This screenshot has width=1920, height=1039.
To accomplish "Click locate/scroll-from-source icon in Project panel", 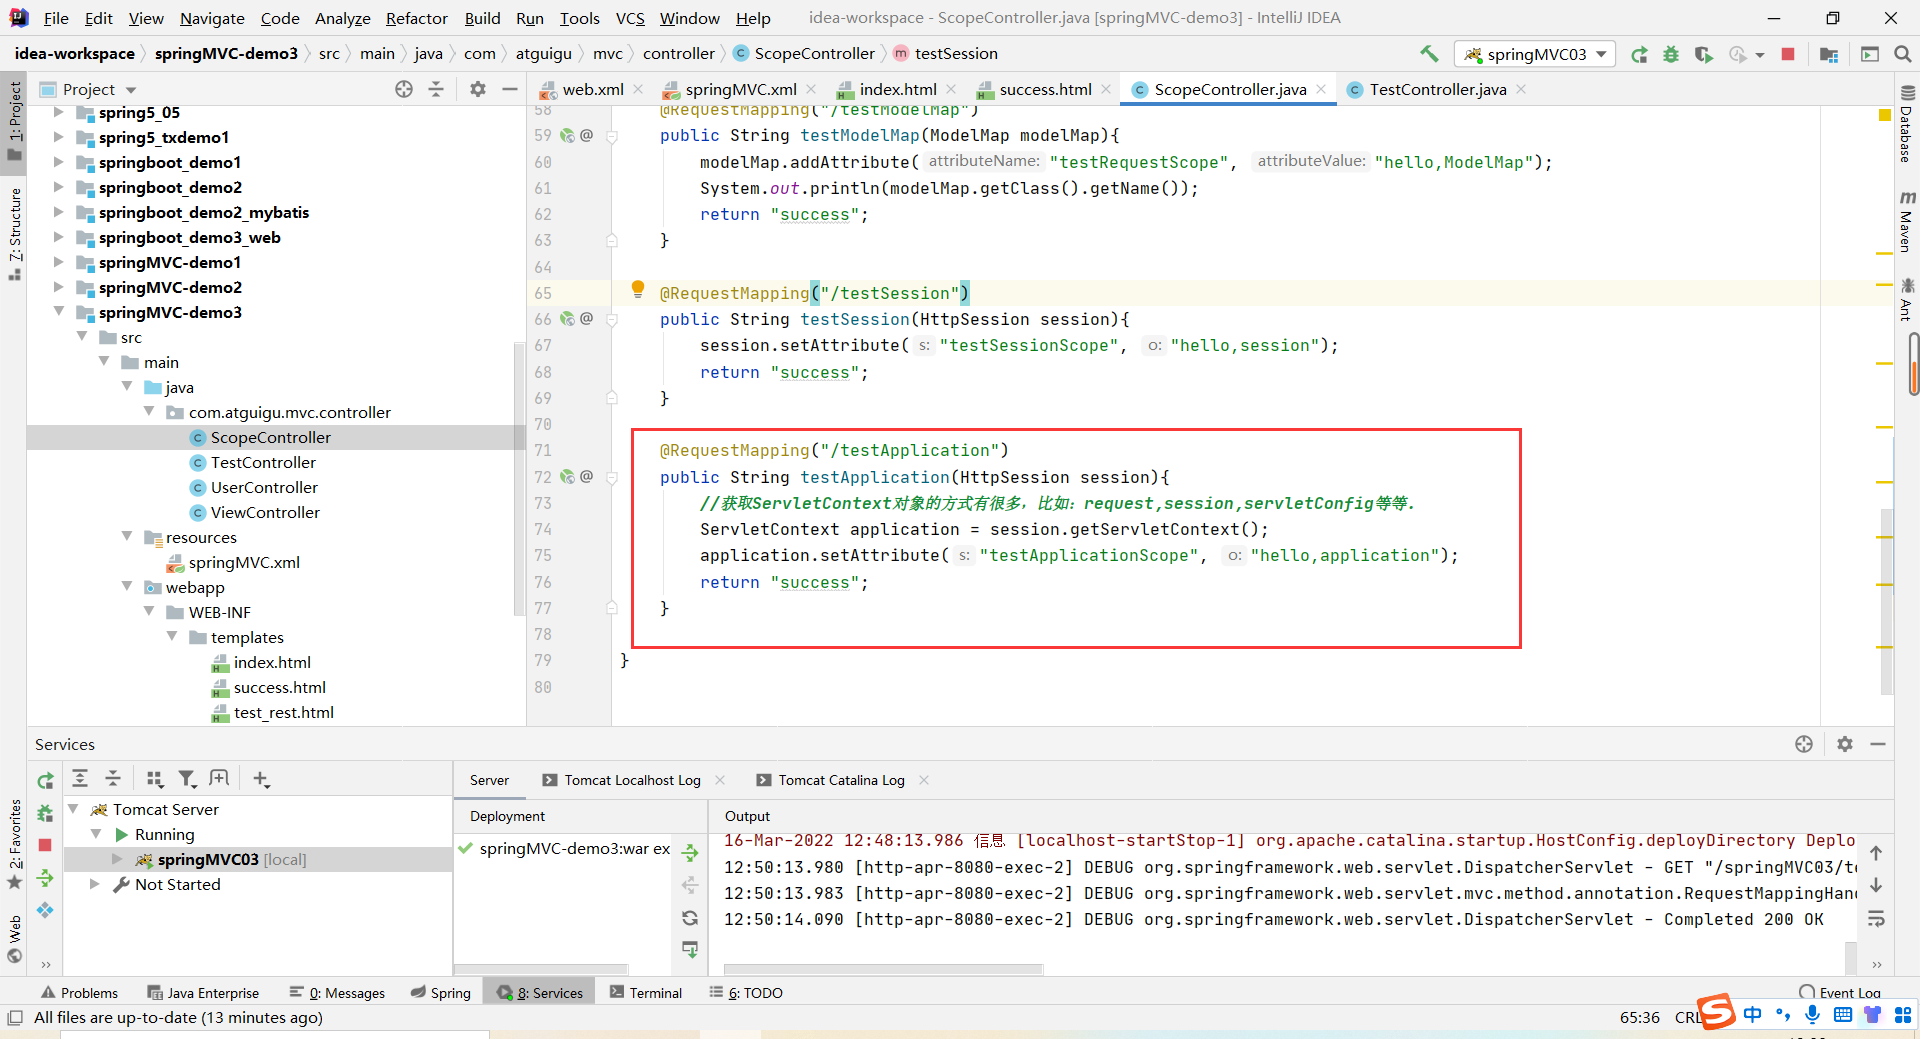I will coord(404,89).
